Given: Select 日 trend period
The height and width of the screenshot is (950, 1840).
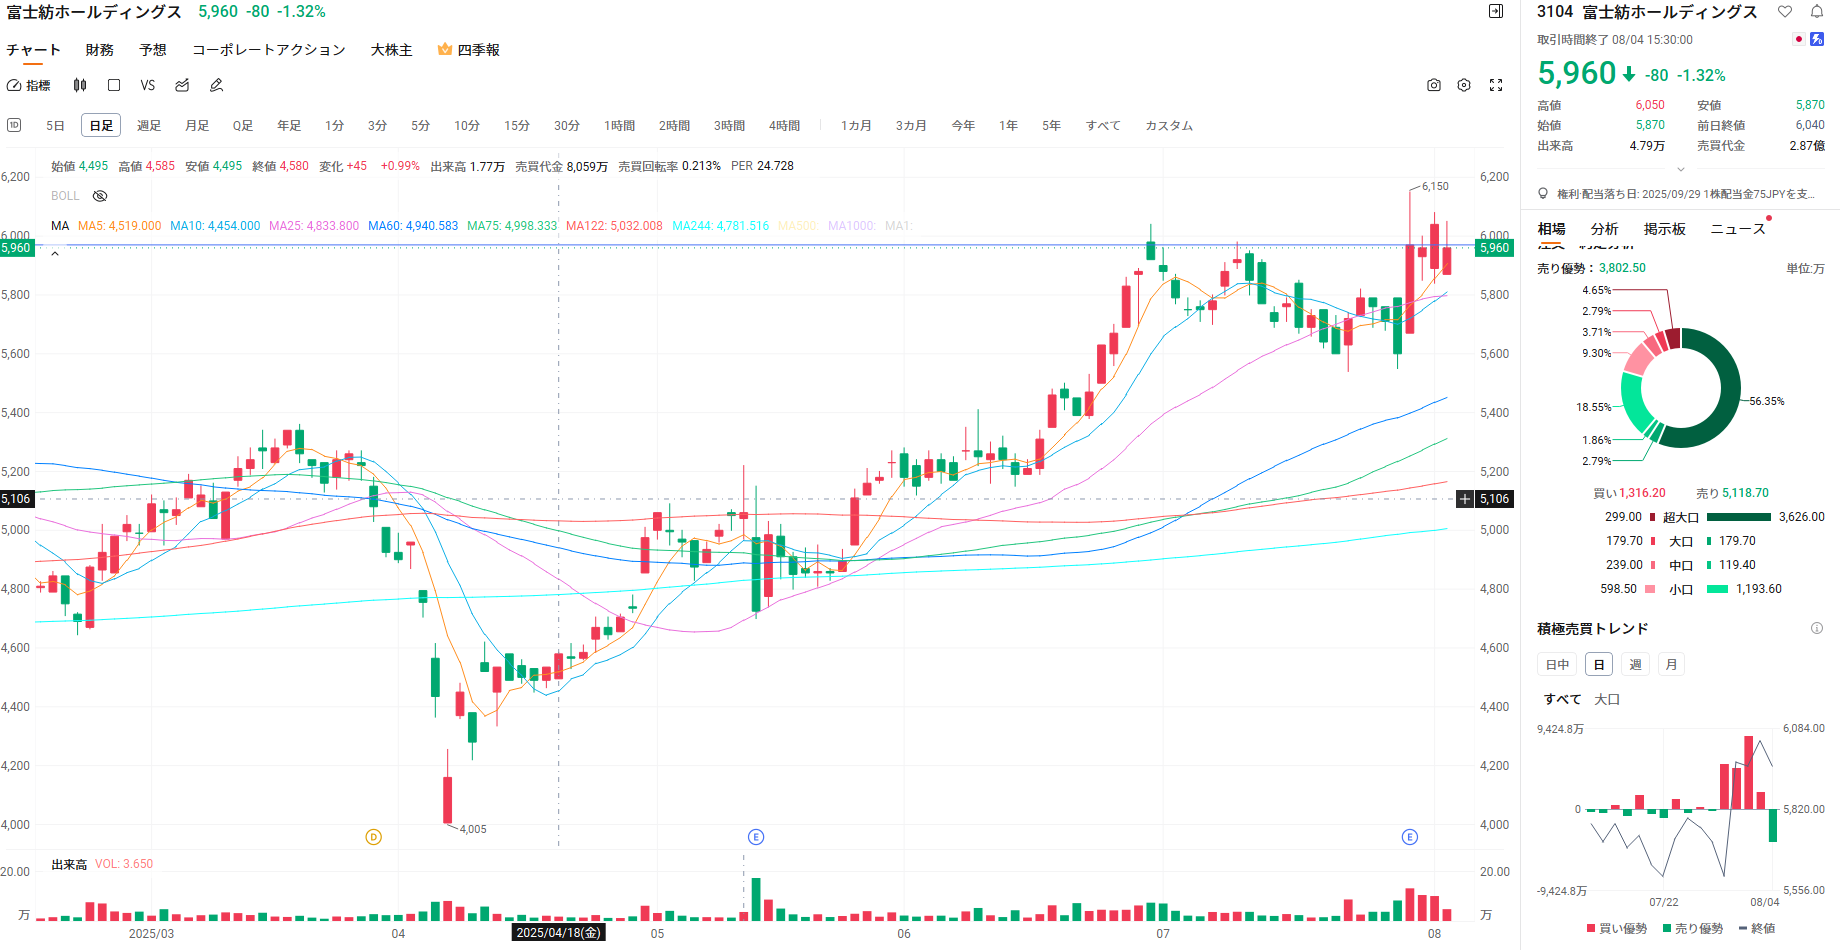Looking at the screenshot, I should tap(1599, 664).
